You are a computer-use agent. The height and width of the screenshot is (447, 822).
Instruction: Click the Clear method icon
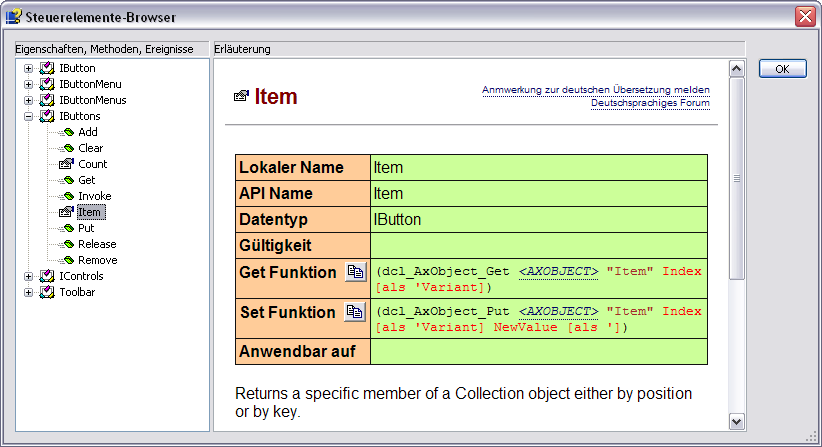[x=67, y=148]
